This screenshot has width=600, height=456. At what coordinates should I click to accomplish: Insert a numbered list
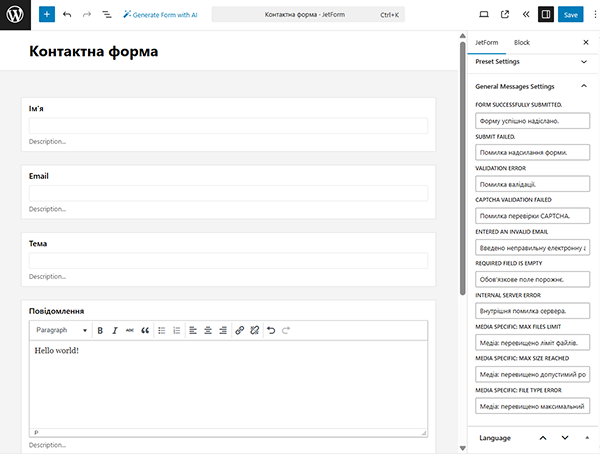(176, 331)
